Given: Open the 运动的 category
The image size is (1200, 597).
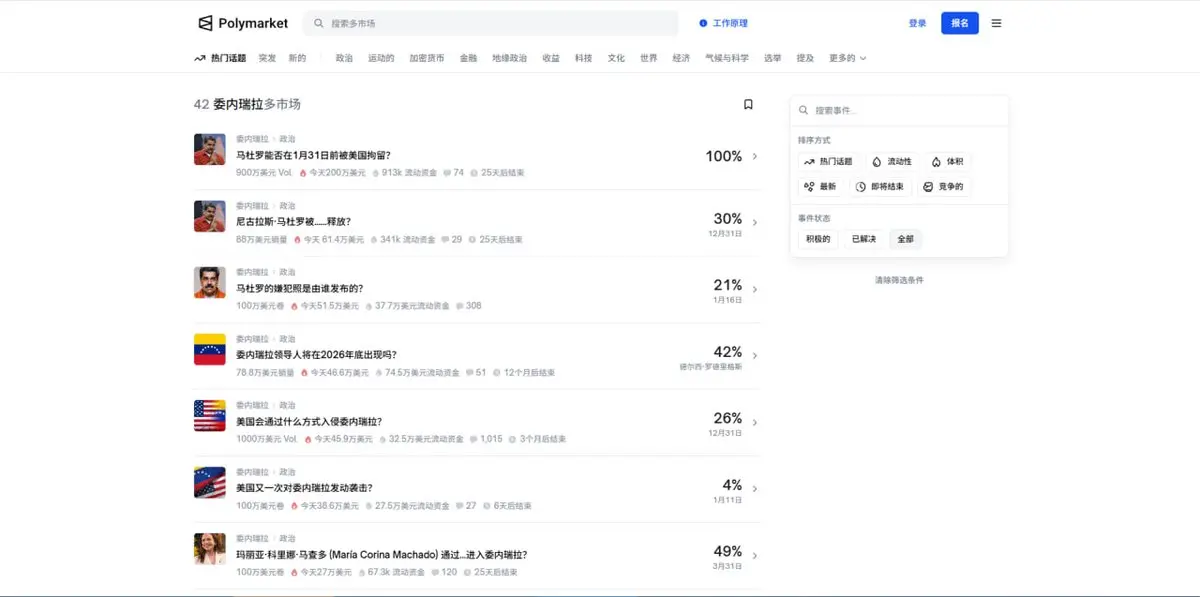Looking at the screenshot, I should coord(381,58).
